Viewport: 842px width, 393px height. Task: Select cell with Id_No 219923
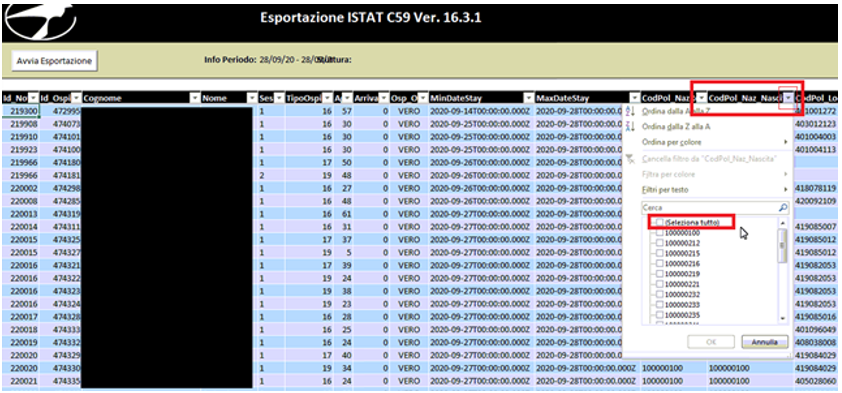[20, 150]
